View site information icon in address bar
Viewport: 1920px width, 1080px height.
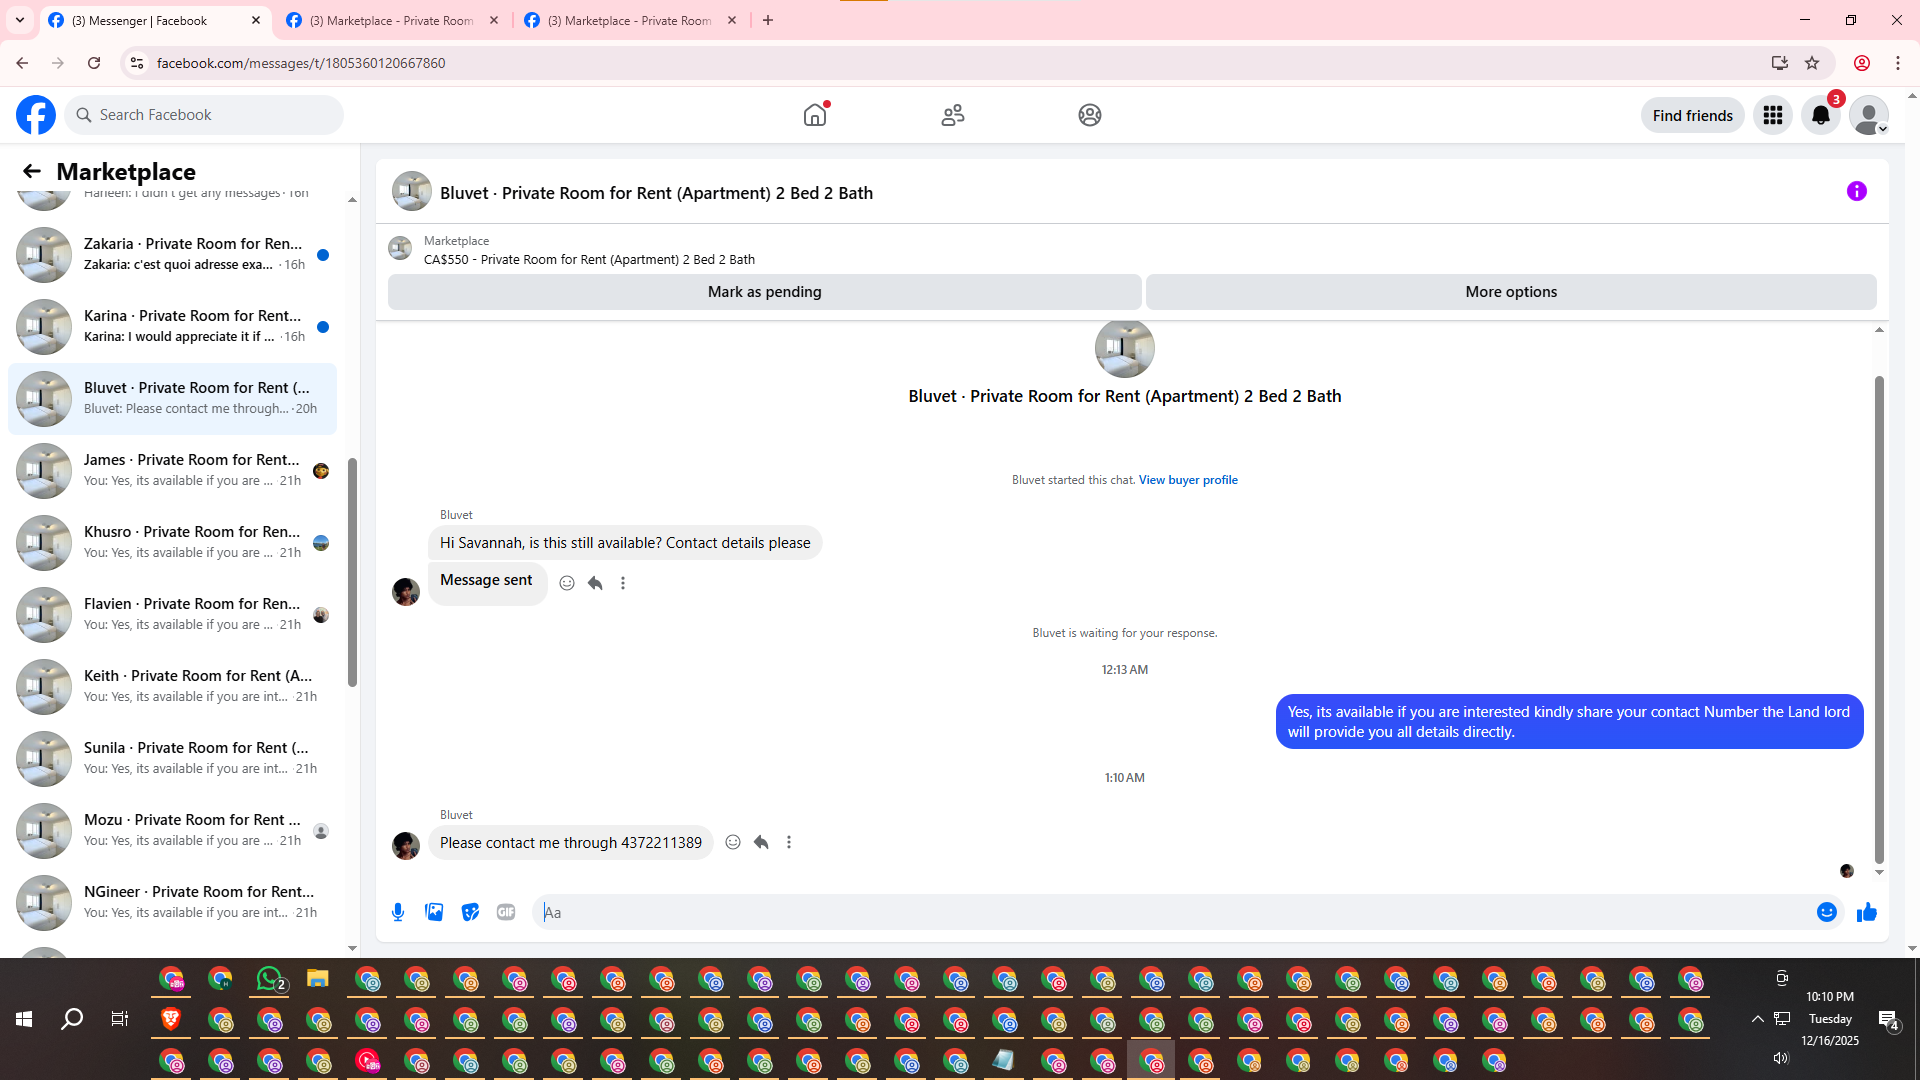(137, 63)
